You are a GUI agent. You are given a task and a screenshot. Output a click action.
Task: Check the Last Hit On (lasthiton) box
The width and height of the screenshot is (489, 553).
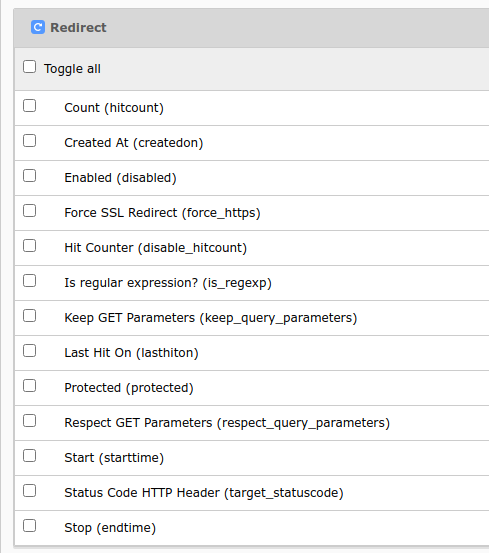click(29, 351)
